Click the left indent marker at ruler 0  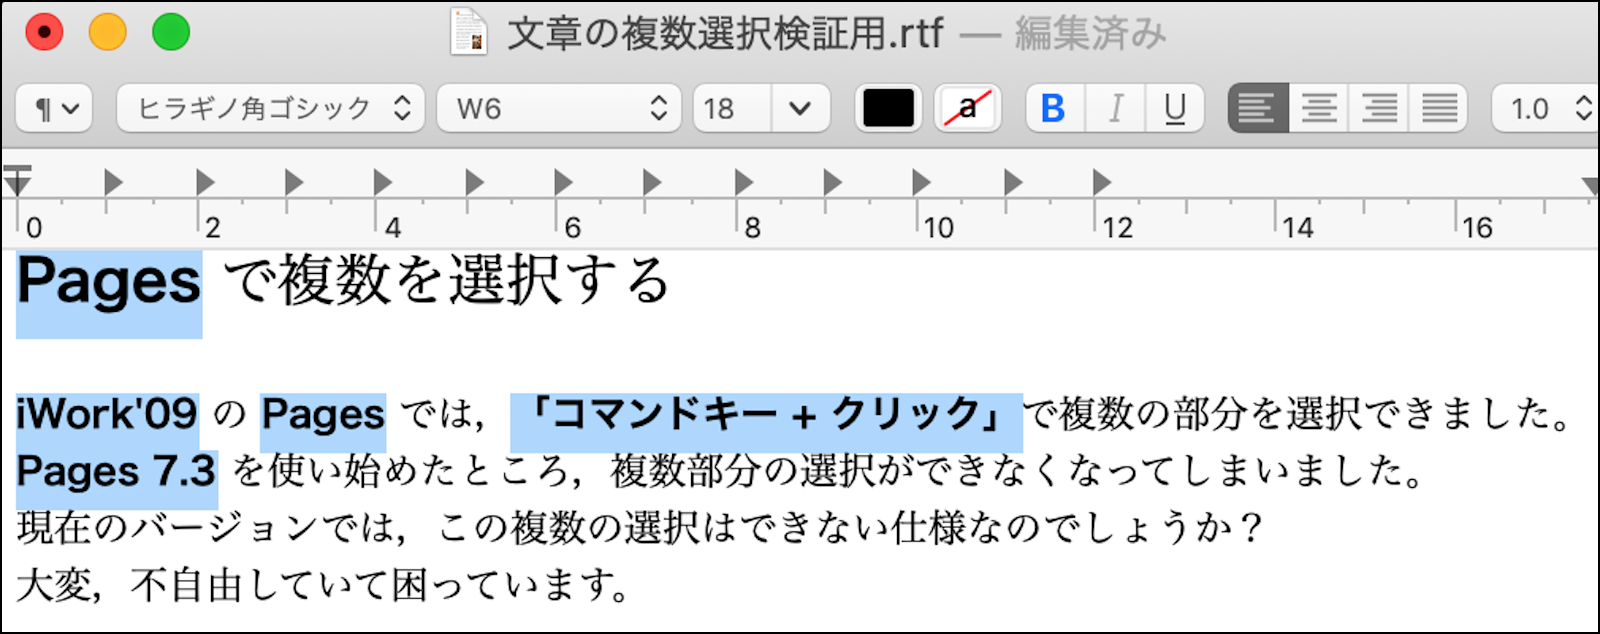pyautogui.click(x=18, y=182)
